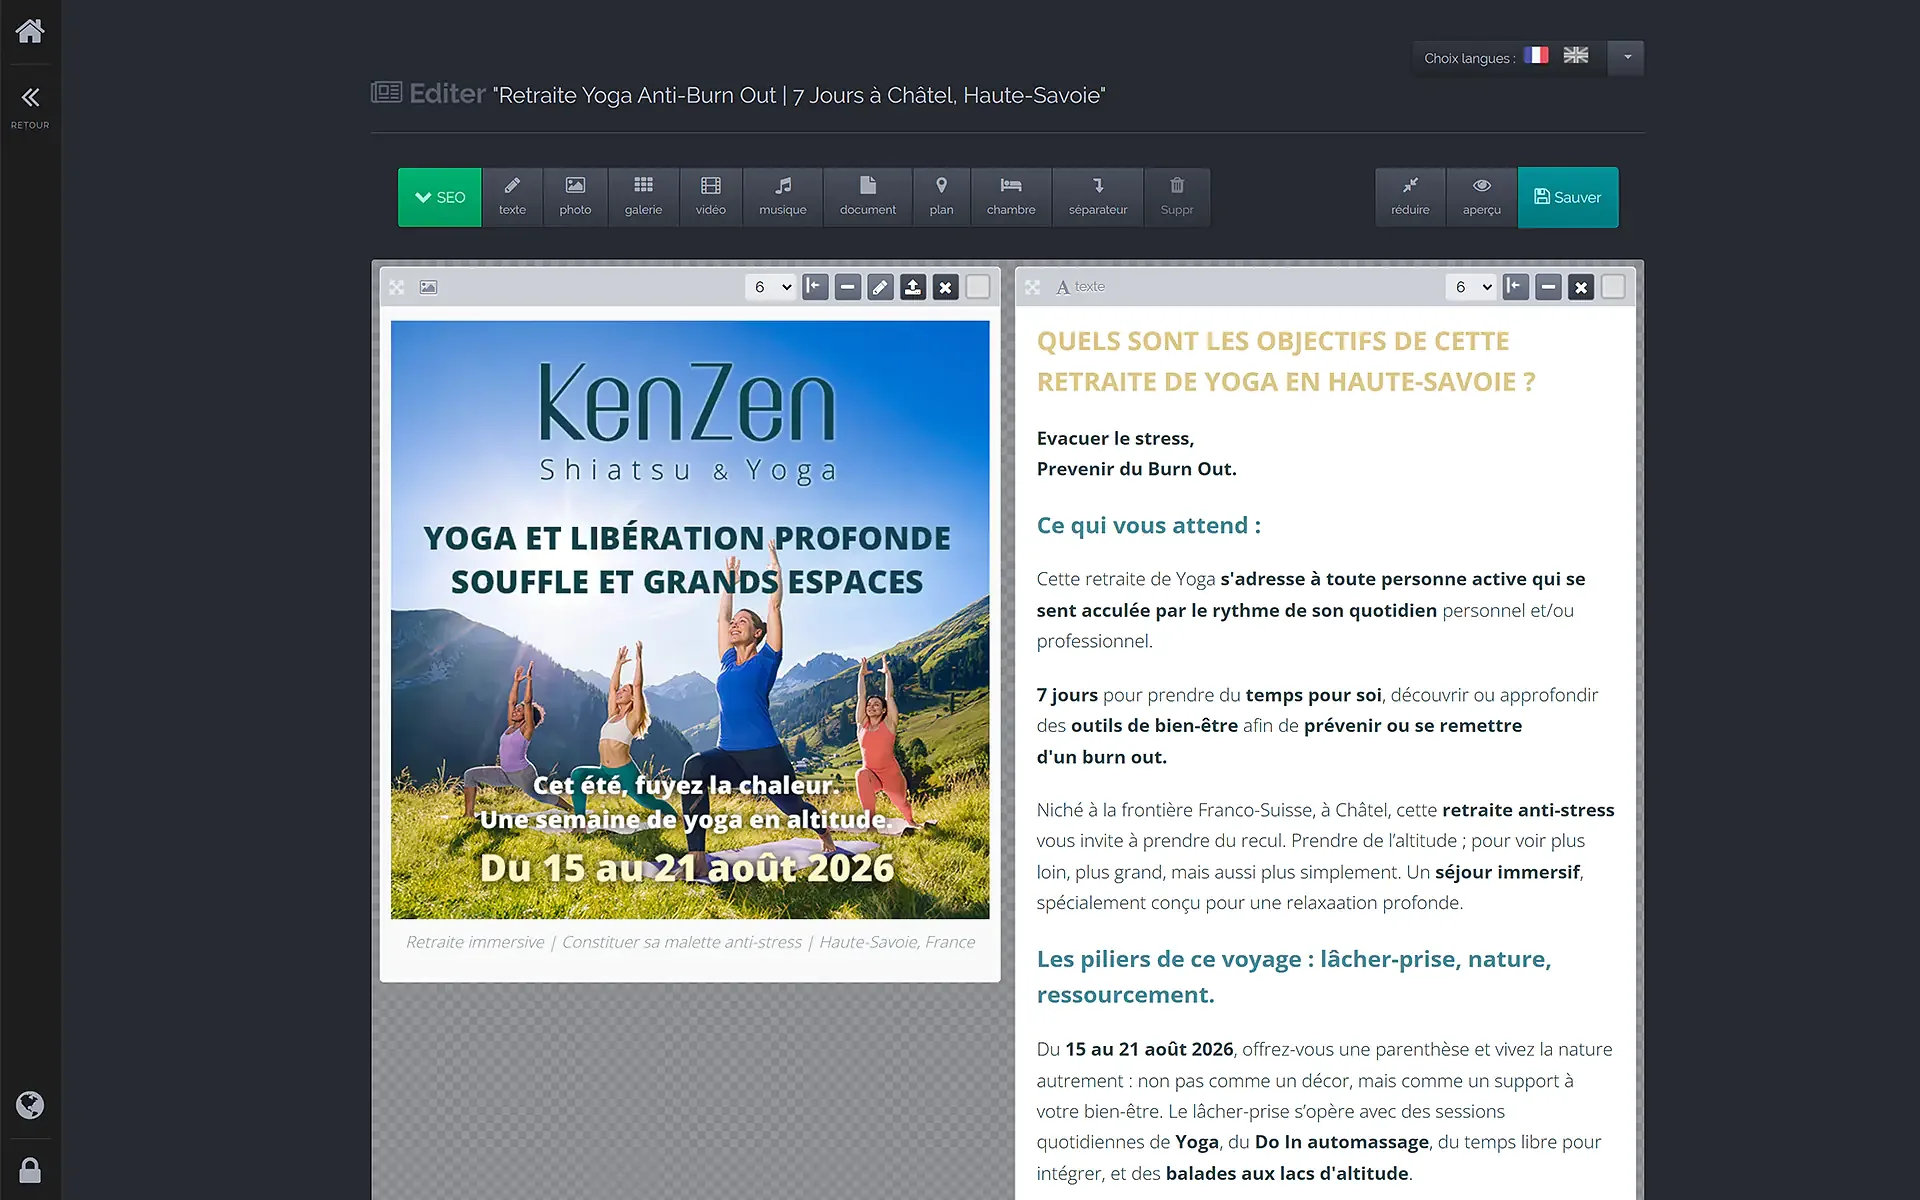Click the photo block move handle icon
This screenshot has height=1200, width=1920.
(397, 287)
